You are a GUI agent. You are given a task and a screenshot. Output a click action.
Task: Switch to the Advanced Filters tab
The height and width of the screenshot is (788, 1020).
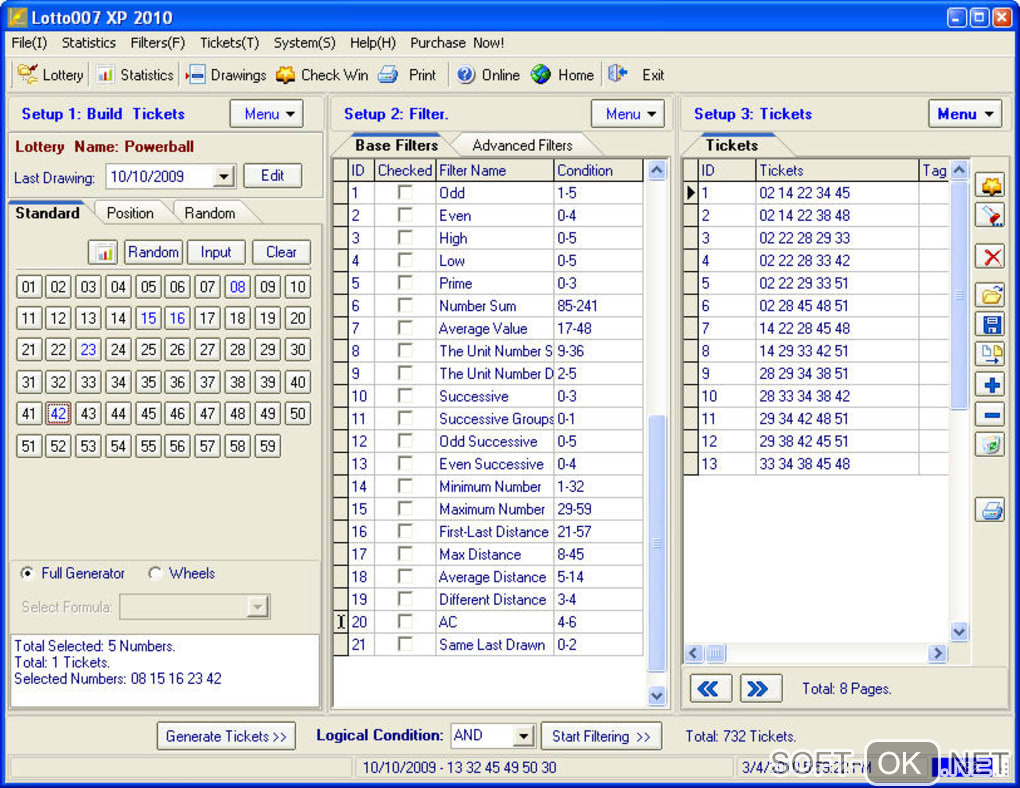(x=522, y=145)
